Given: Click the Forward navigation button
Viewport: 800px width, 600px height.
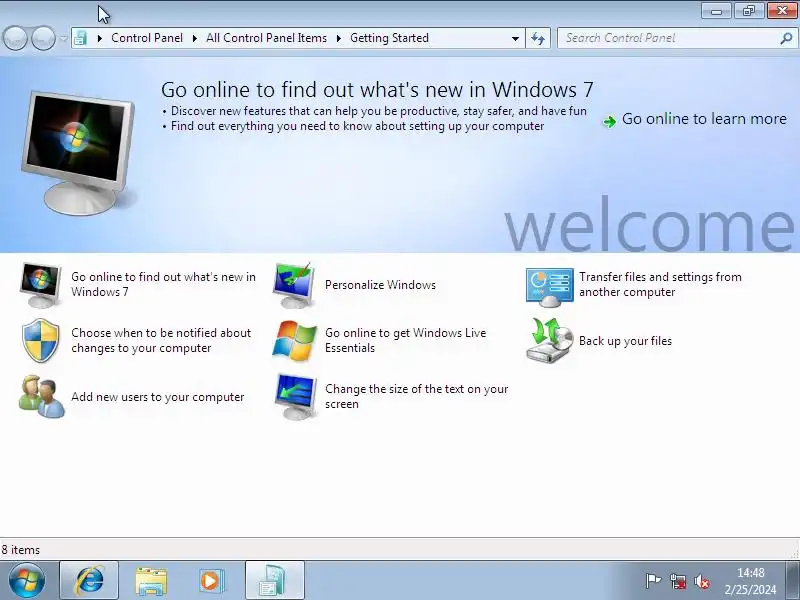Looking at the screenshot, I should click(43, 38).
